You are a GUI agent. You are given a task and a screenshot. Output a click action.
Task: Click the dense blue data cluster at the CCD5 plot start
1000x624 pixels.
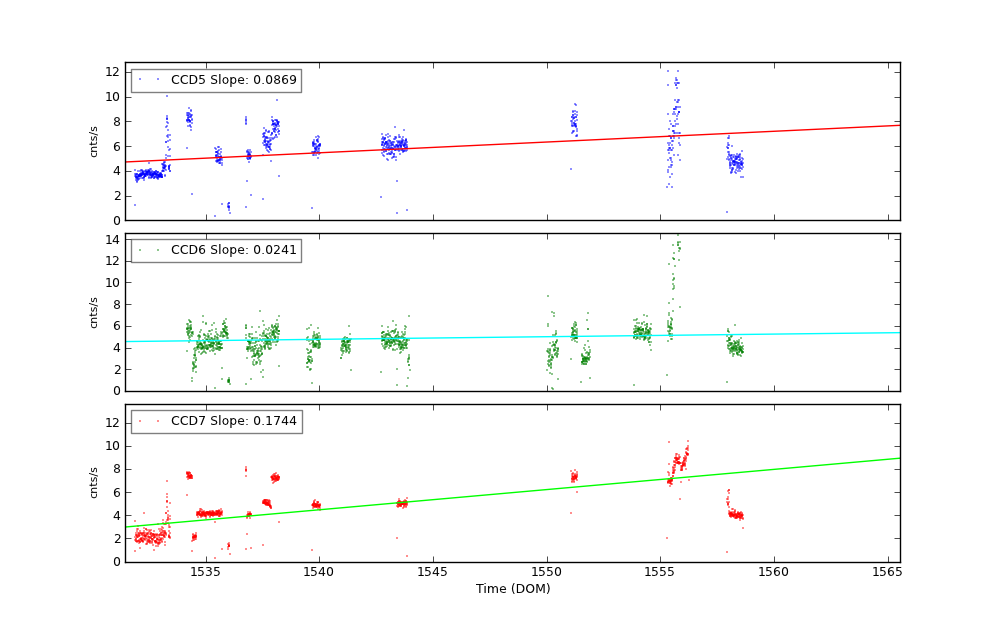click(150, 174)
